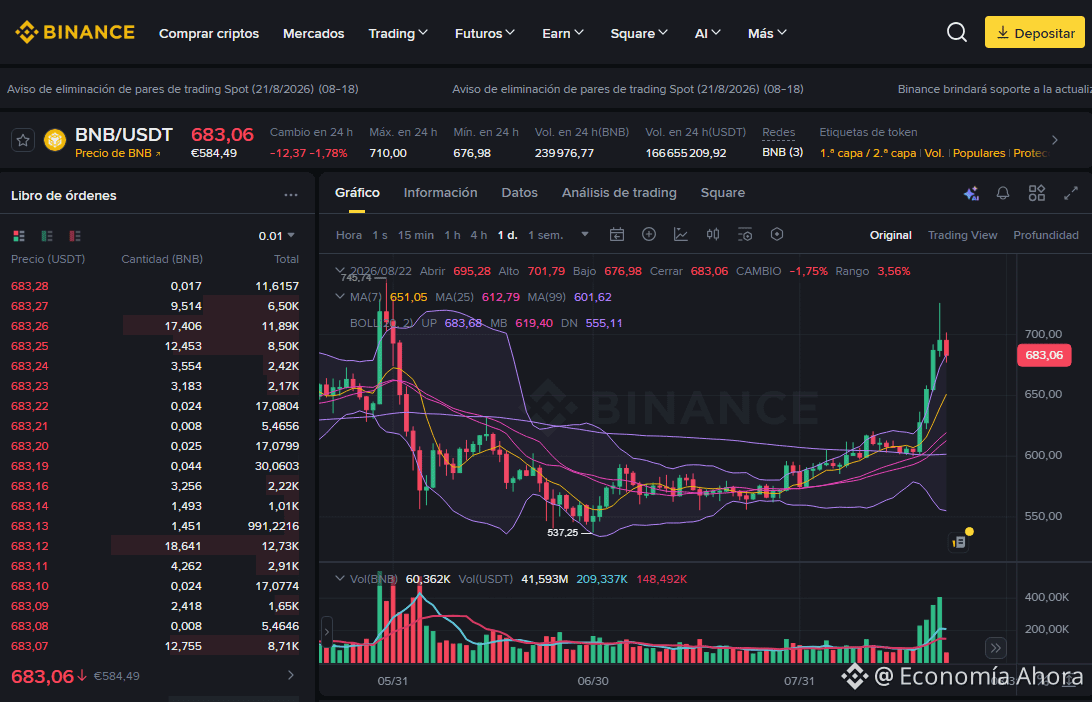Click the BNB coin icon
Image resolution: width=1092 pixels, height=702 pixels.
coord(55,140)
